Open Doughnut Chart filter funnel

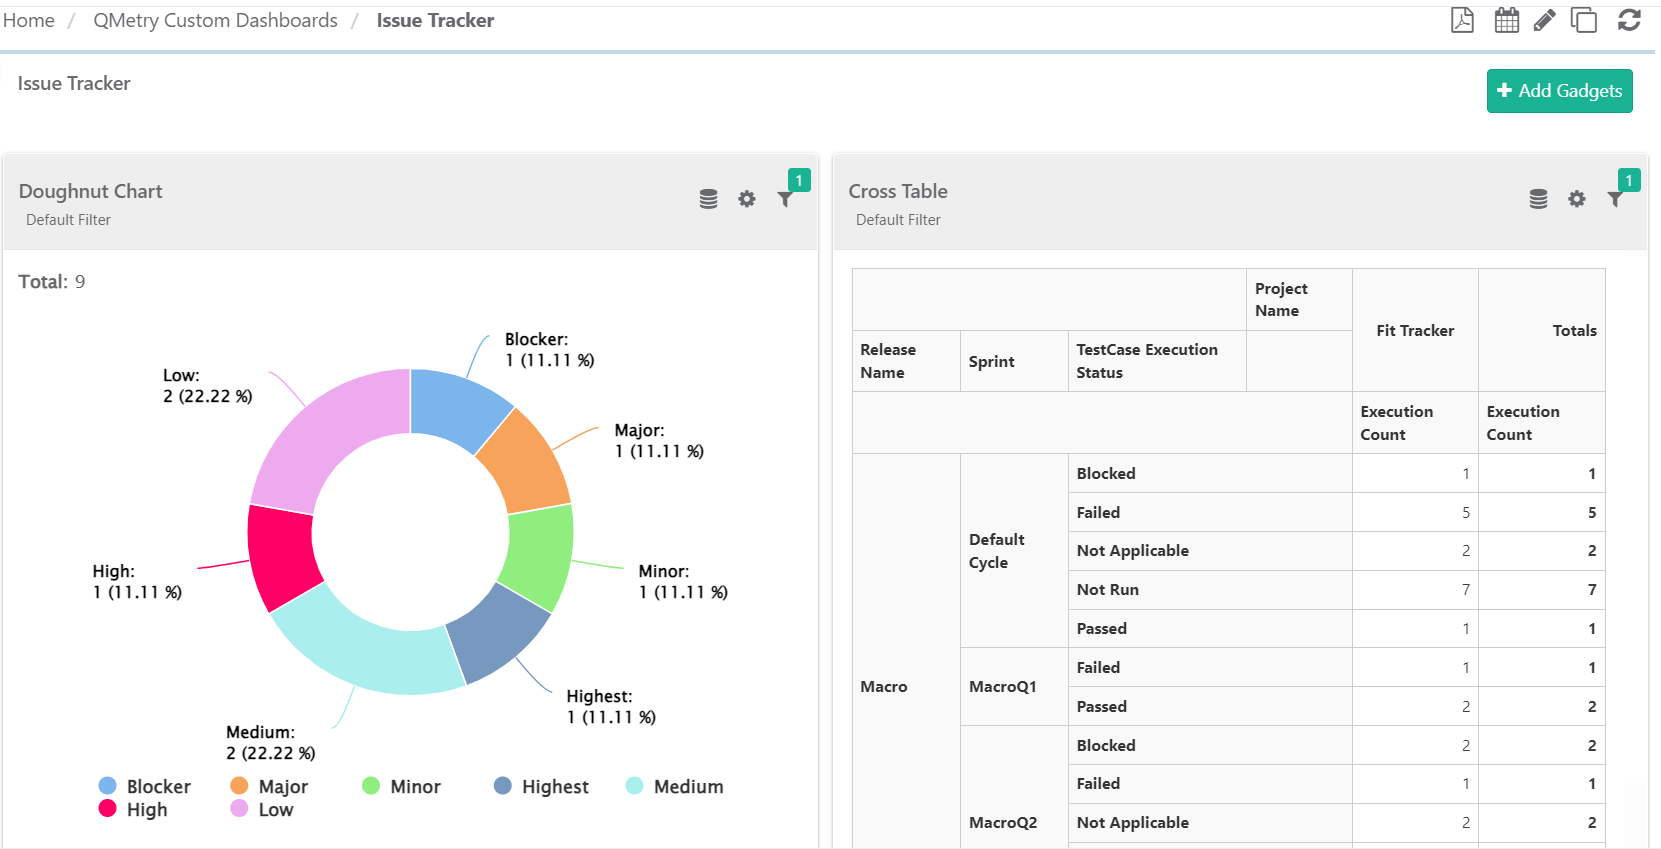786,199
